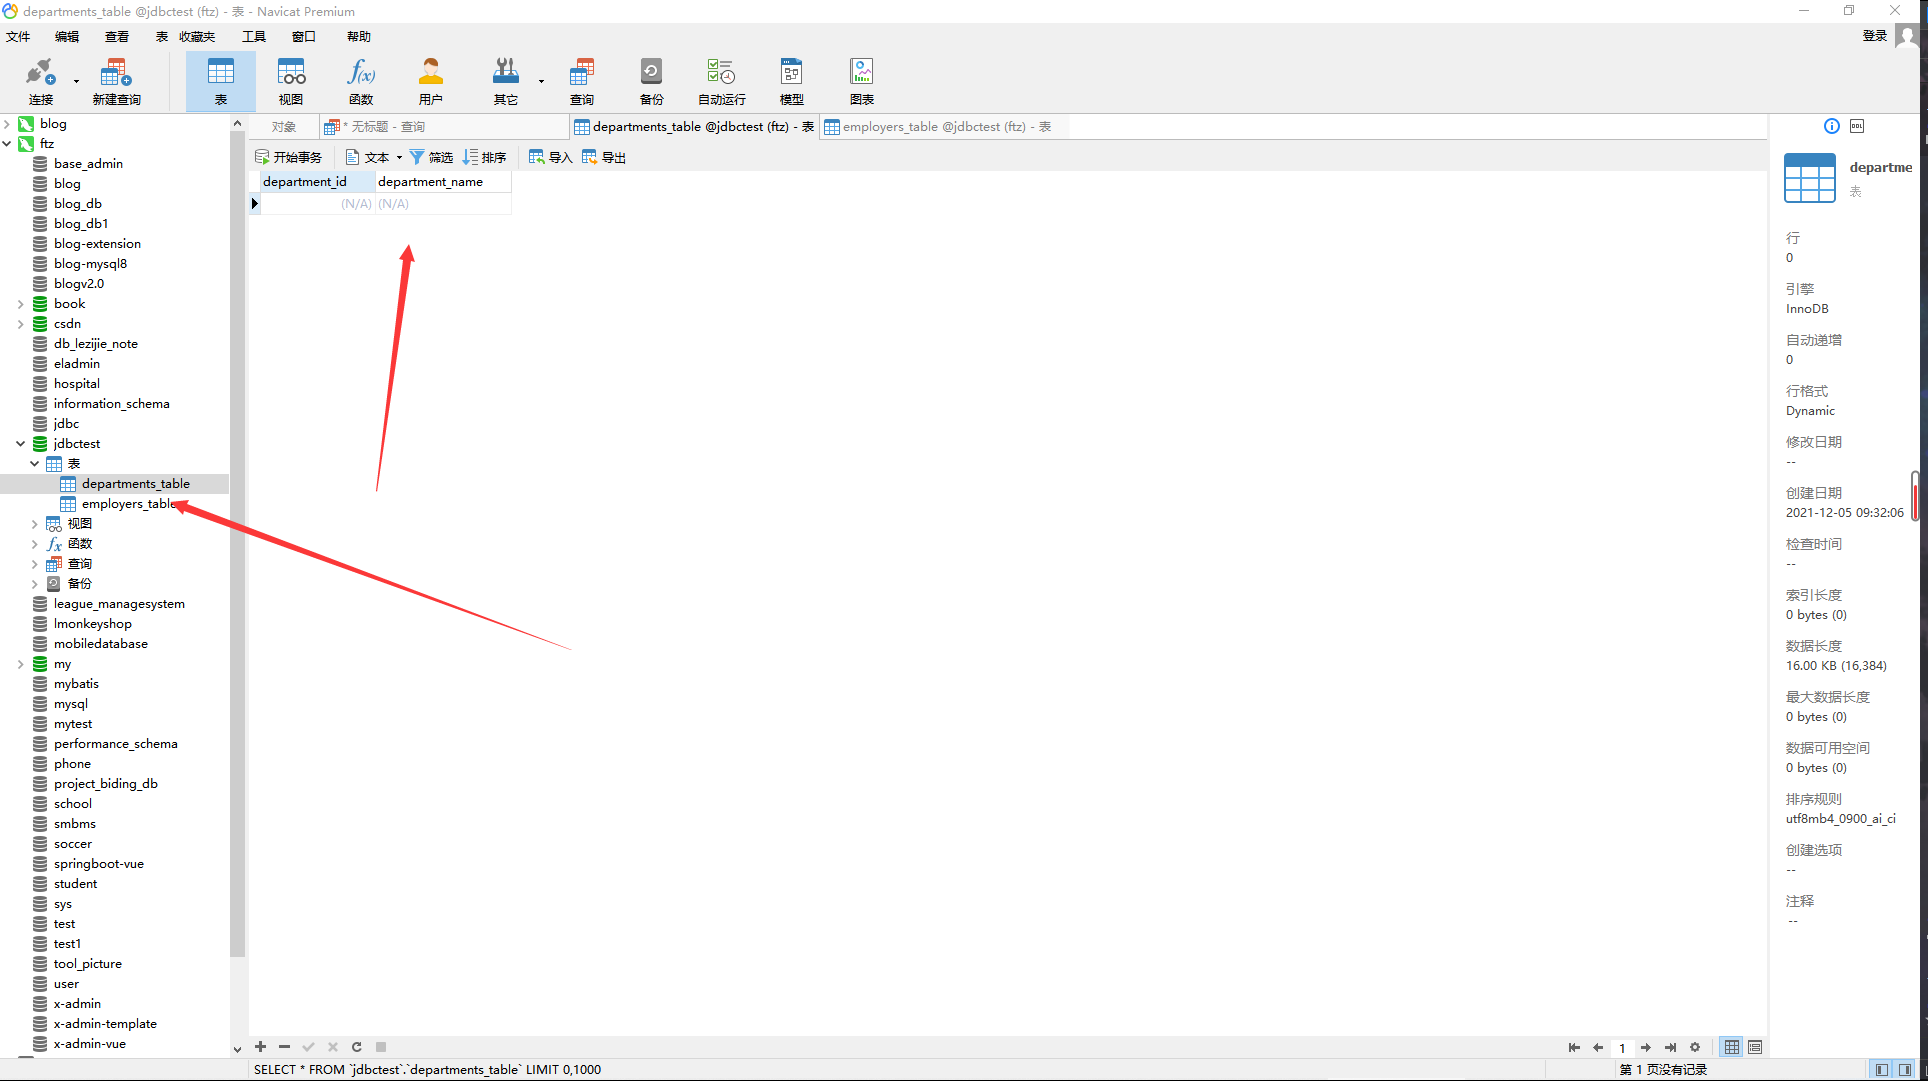Open the Backup (备份) toolbar icon
This screenshot has width=1928, height=1081.
[x=651, y=81]
